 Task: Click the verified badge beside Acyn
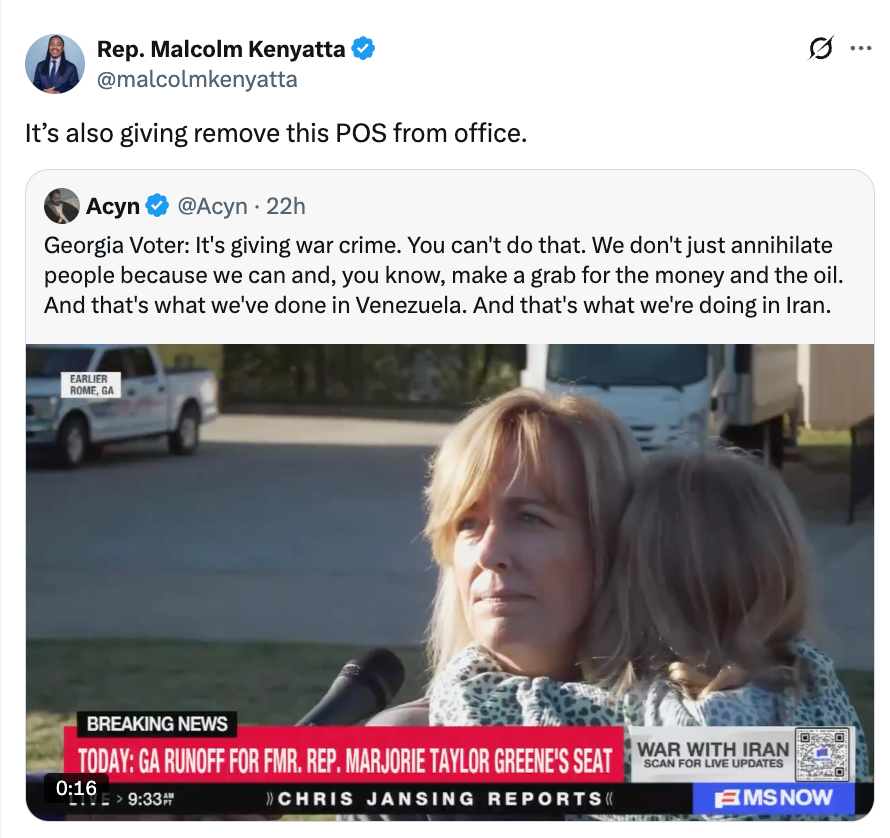[x=157, y=206]
